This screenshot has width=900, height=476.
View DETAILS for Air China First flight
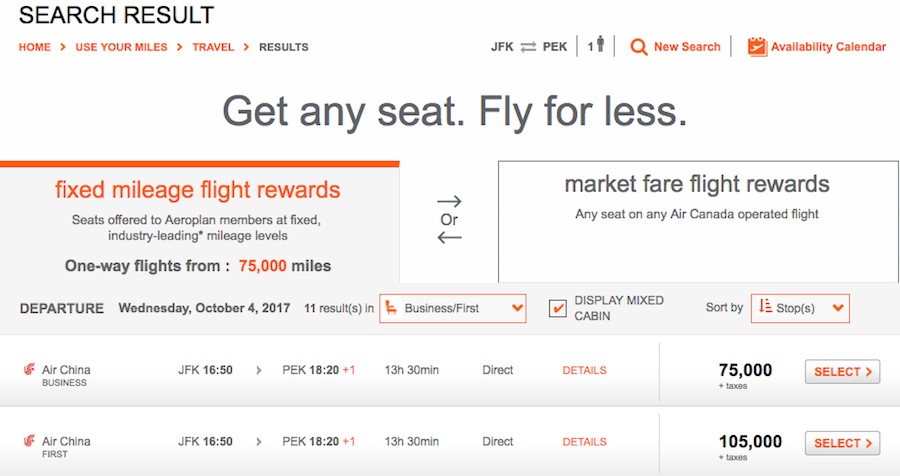pos(584,442)
